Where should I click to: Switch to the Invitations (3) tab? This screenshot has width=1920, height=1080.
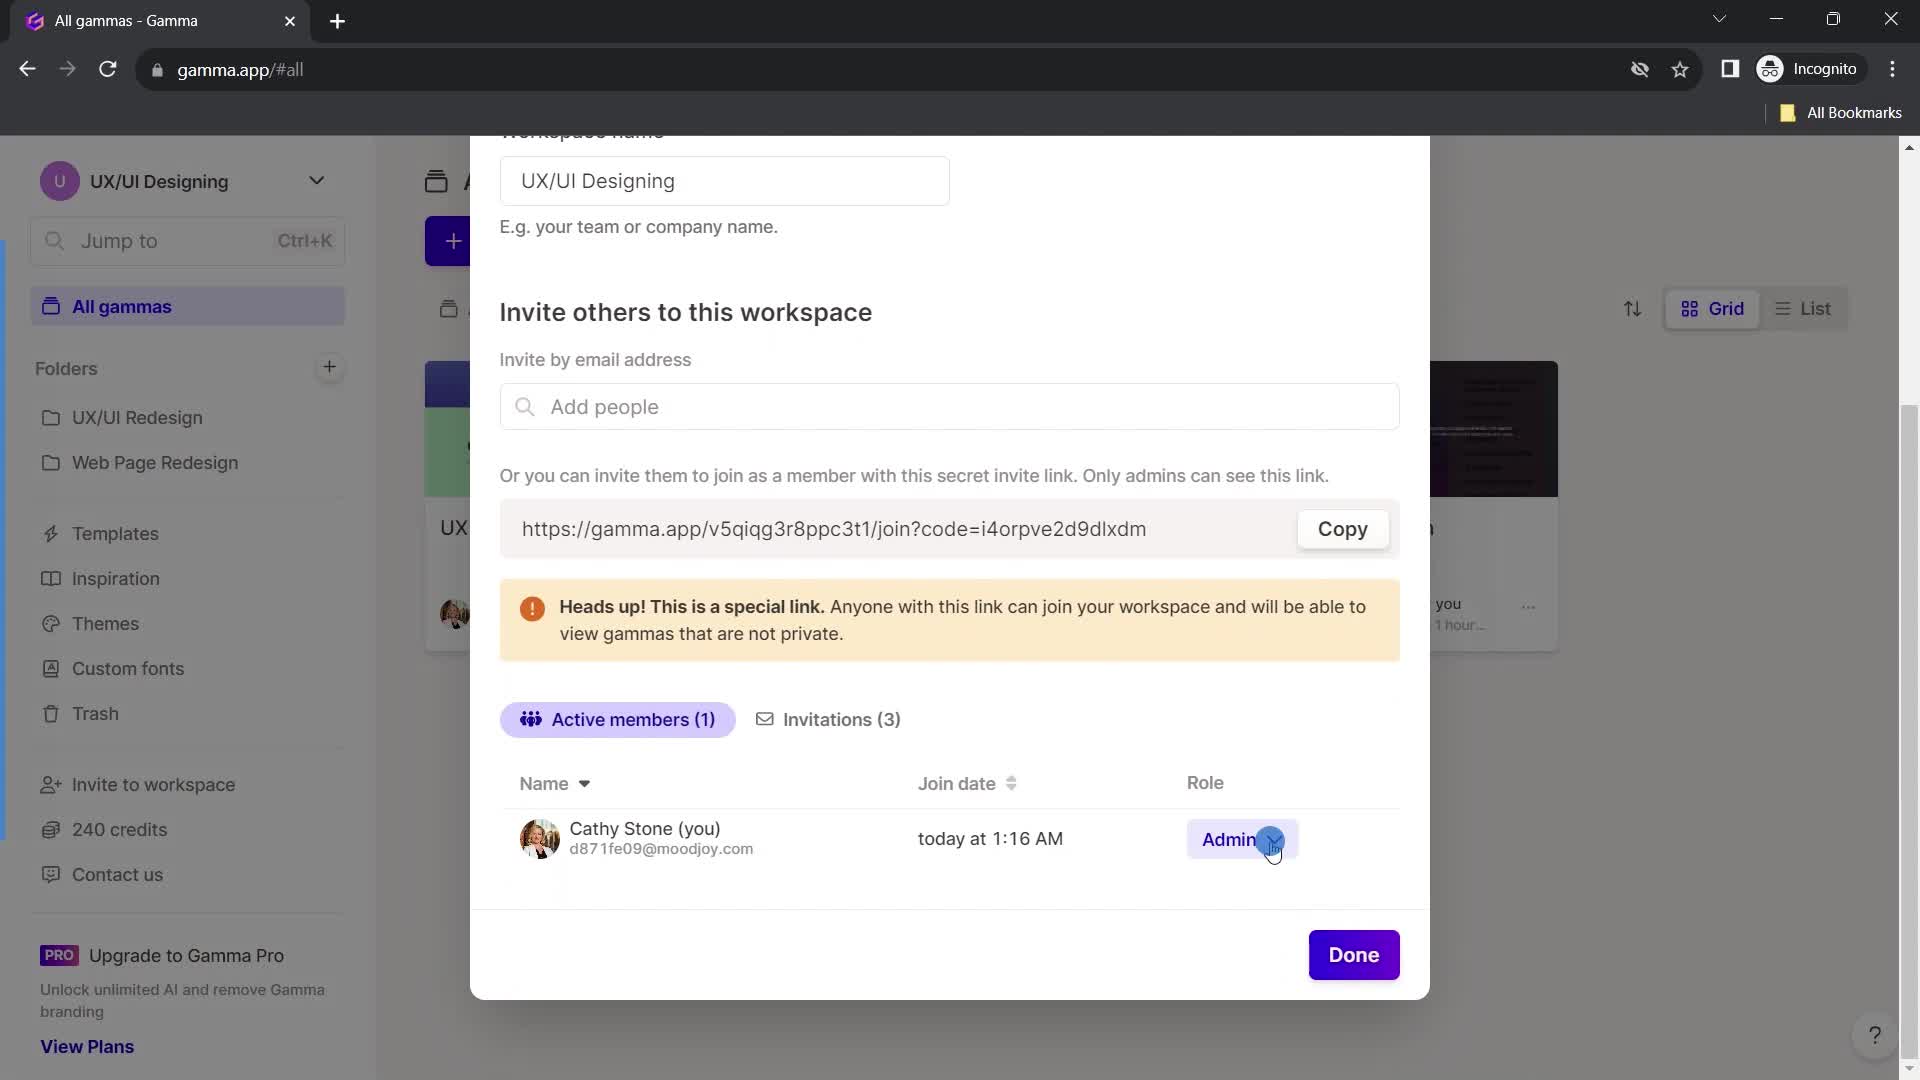click(827, 720)
